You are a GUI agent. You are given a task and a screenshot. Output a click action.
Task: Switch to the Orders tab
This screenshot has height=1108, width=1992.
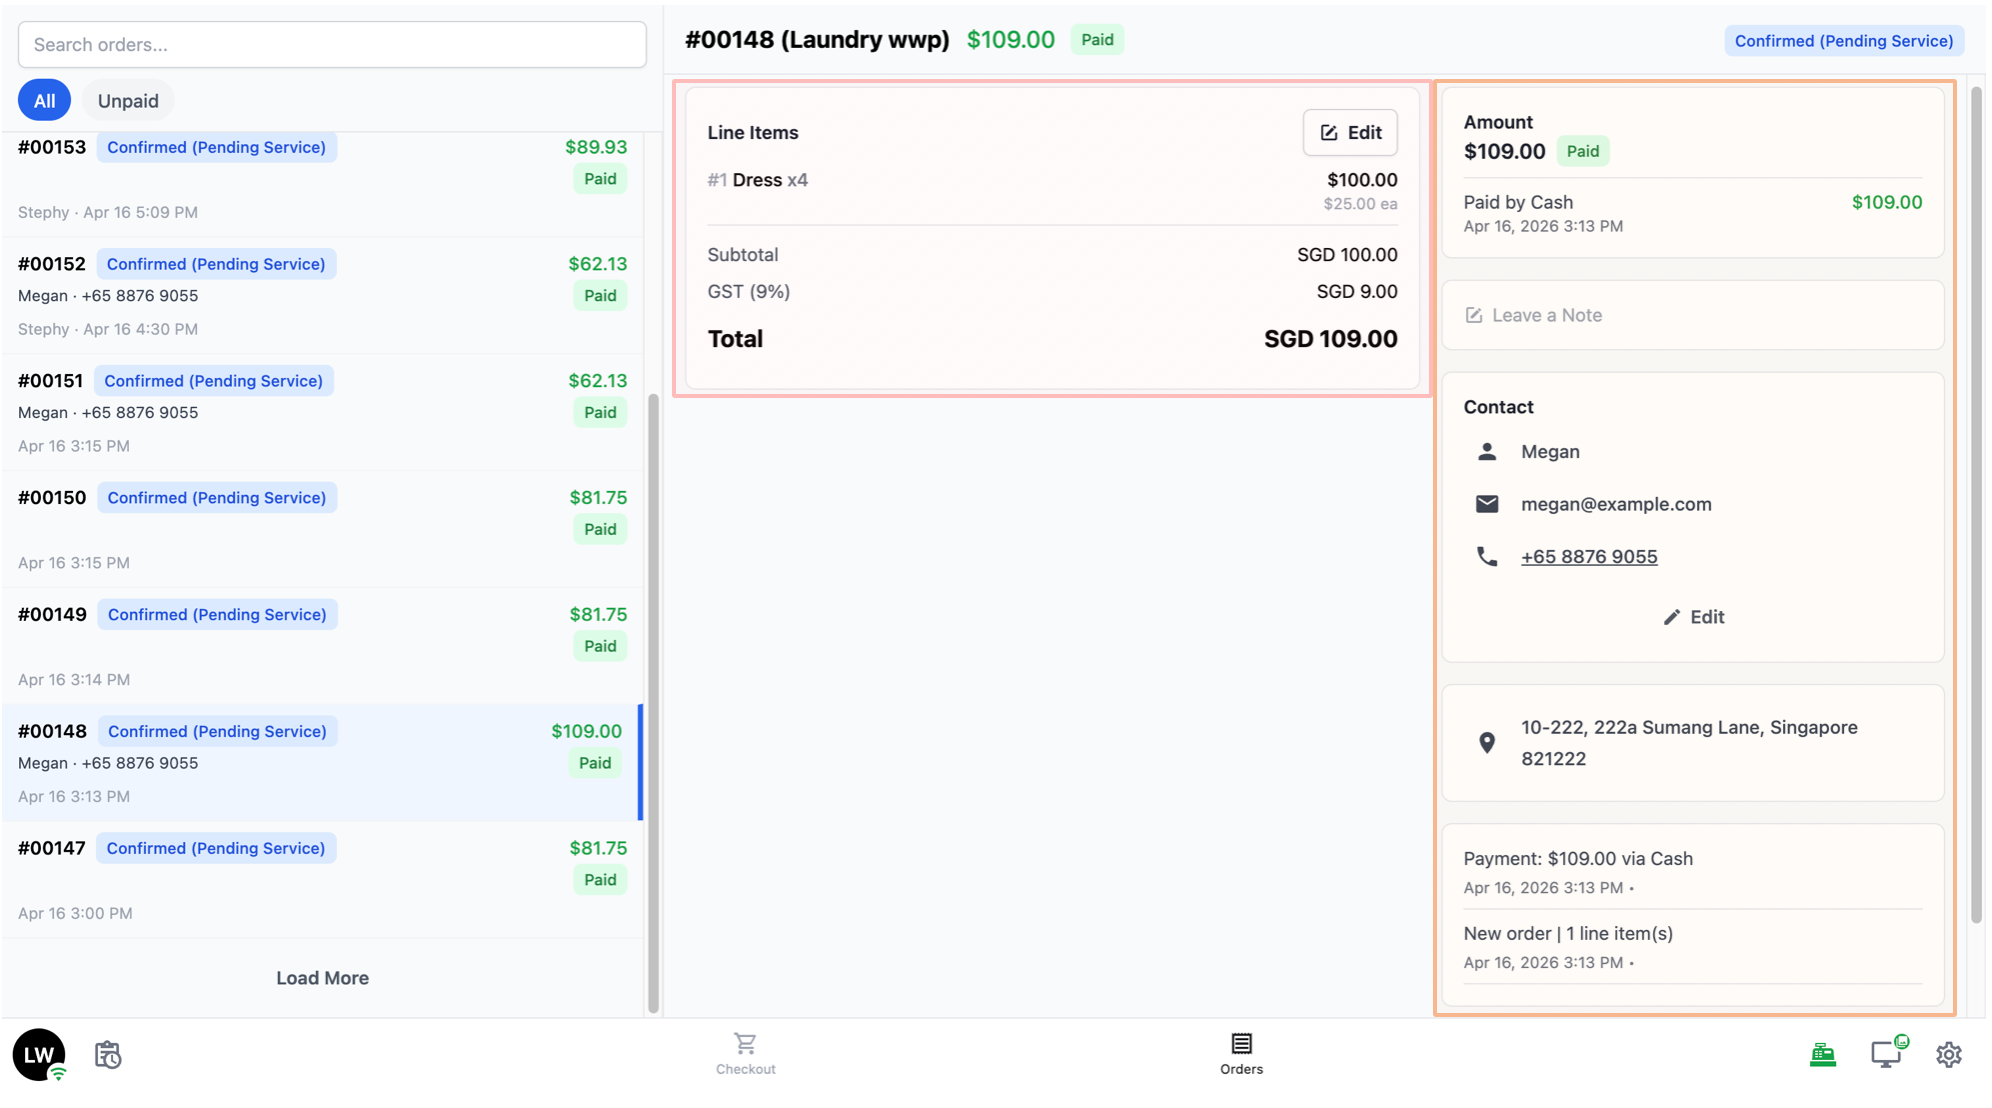click(x=1241, y=1054)
